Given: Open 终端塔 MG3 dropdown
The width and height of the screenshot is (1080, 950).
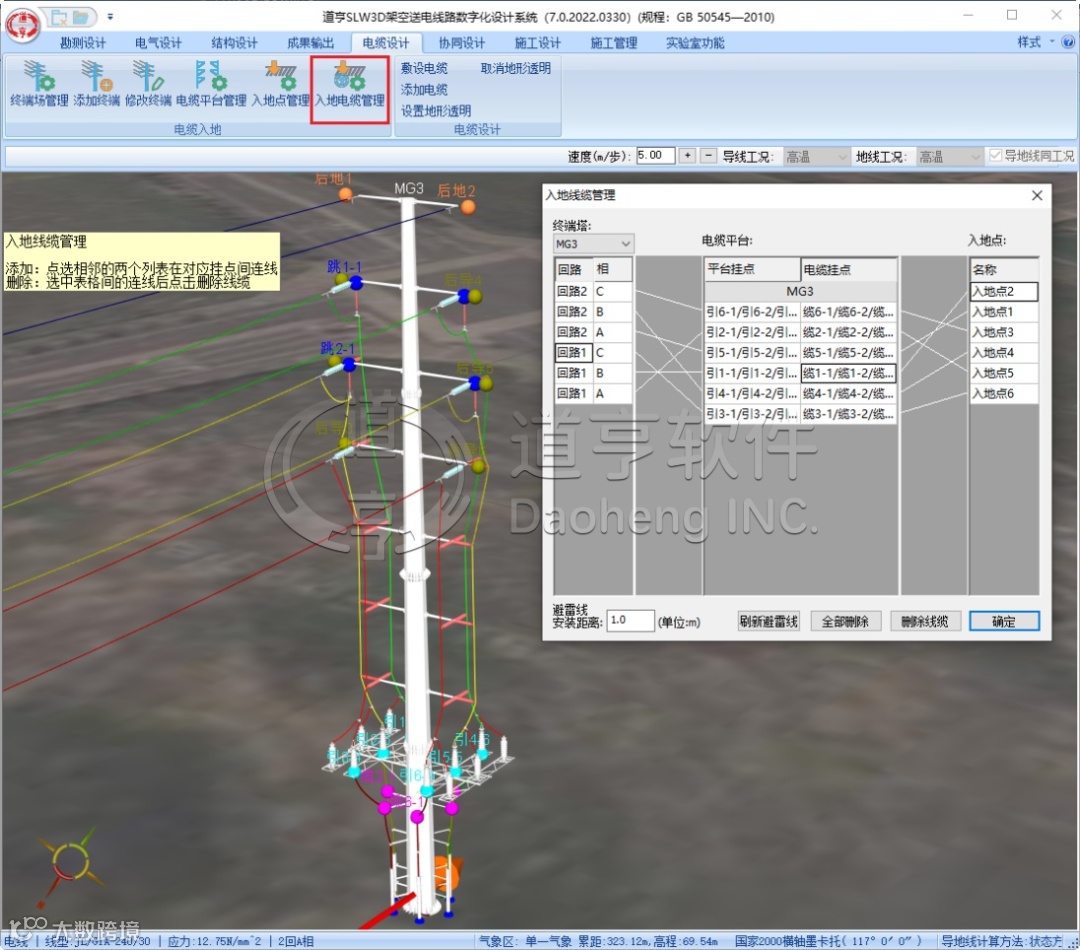Looking at the screenshot, I should [x=593, y=244].
